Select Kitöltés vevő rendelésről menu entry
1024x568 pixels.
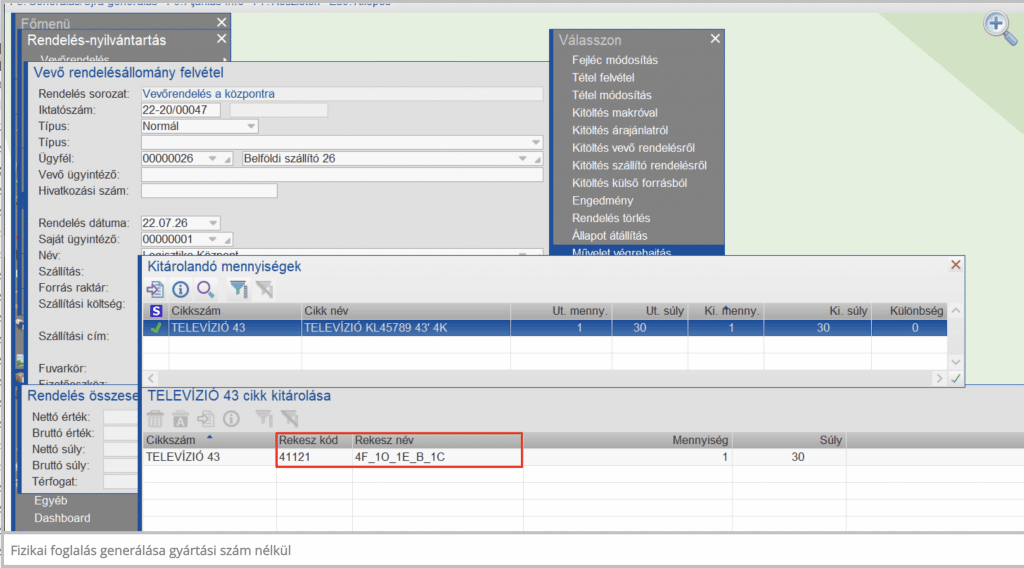[x=633, y=148]
